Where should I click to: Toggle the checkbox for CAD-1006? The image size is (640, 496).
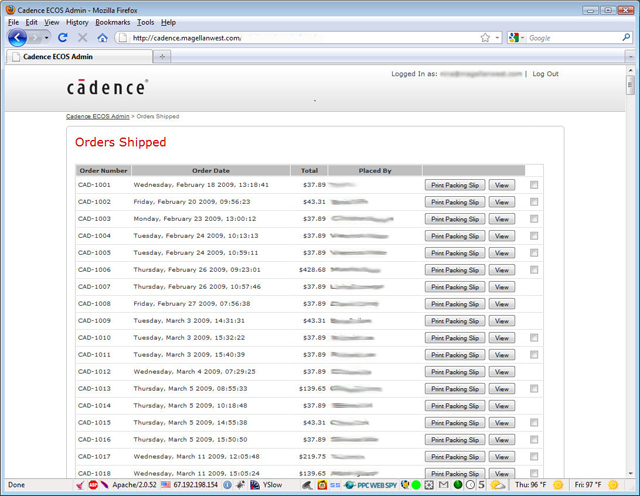tap(534, 270)
